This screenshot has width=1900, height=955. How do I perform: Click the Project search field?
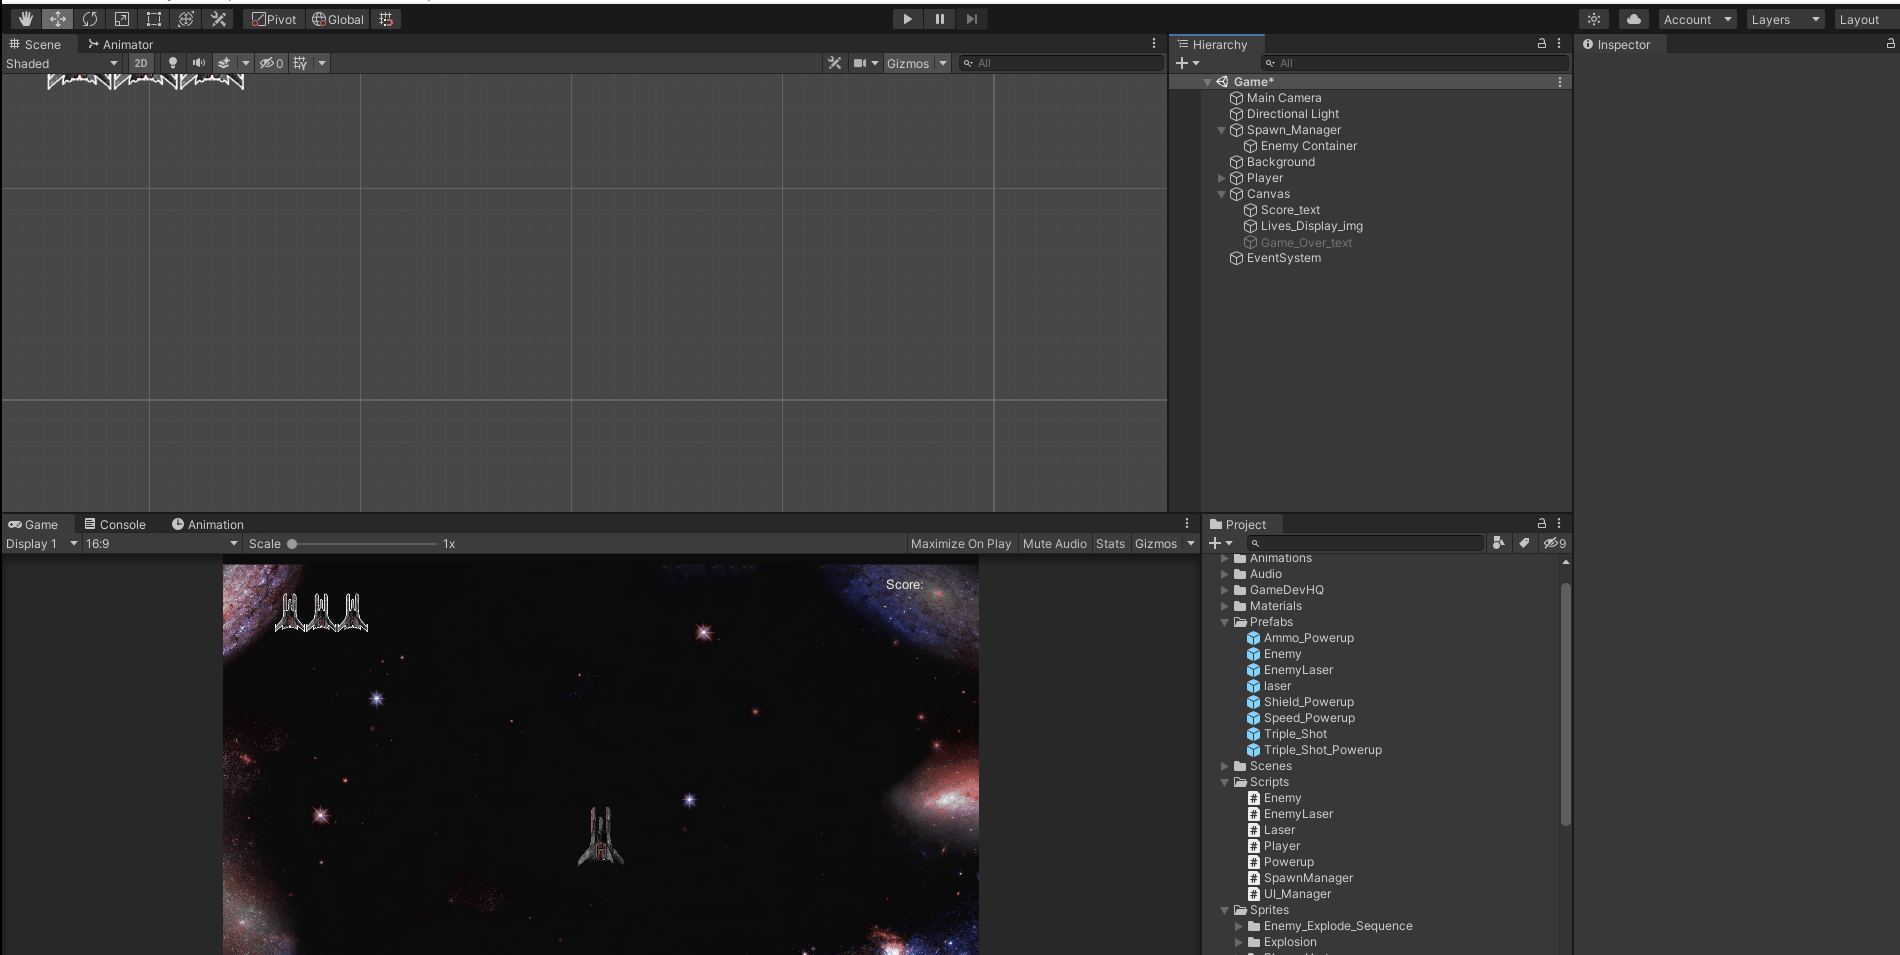click(x=1365, y=543)
